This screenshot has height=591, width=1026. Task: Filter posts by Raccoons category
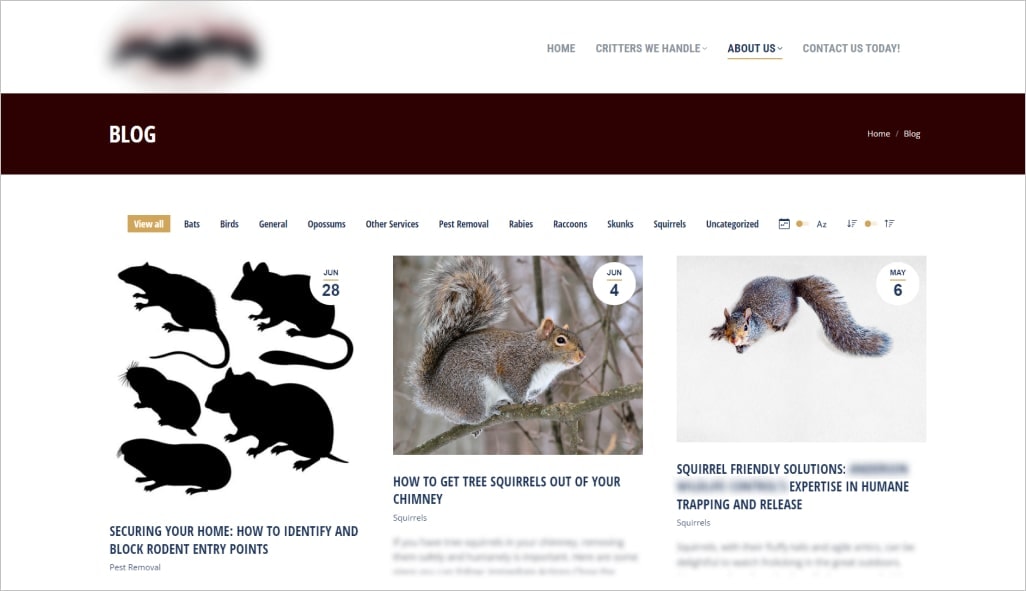pyautogui.click(x=570, y=224)
